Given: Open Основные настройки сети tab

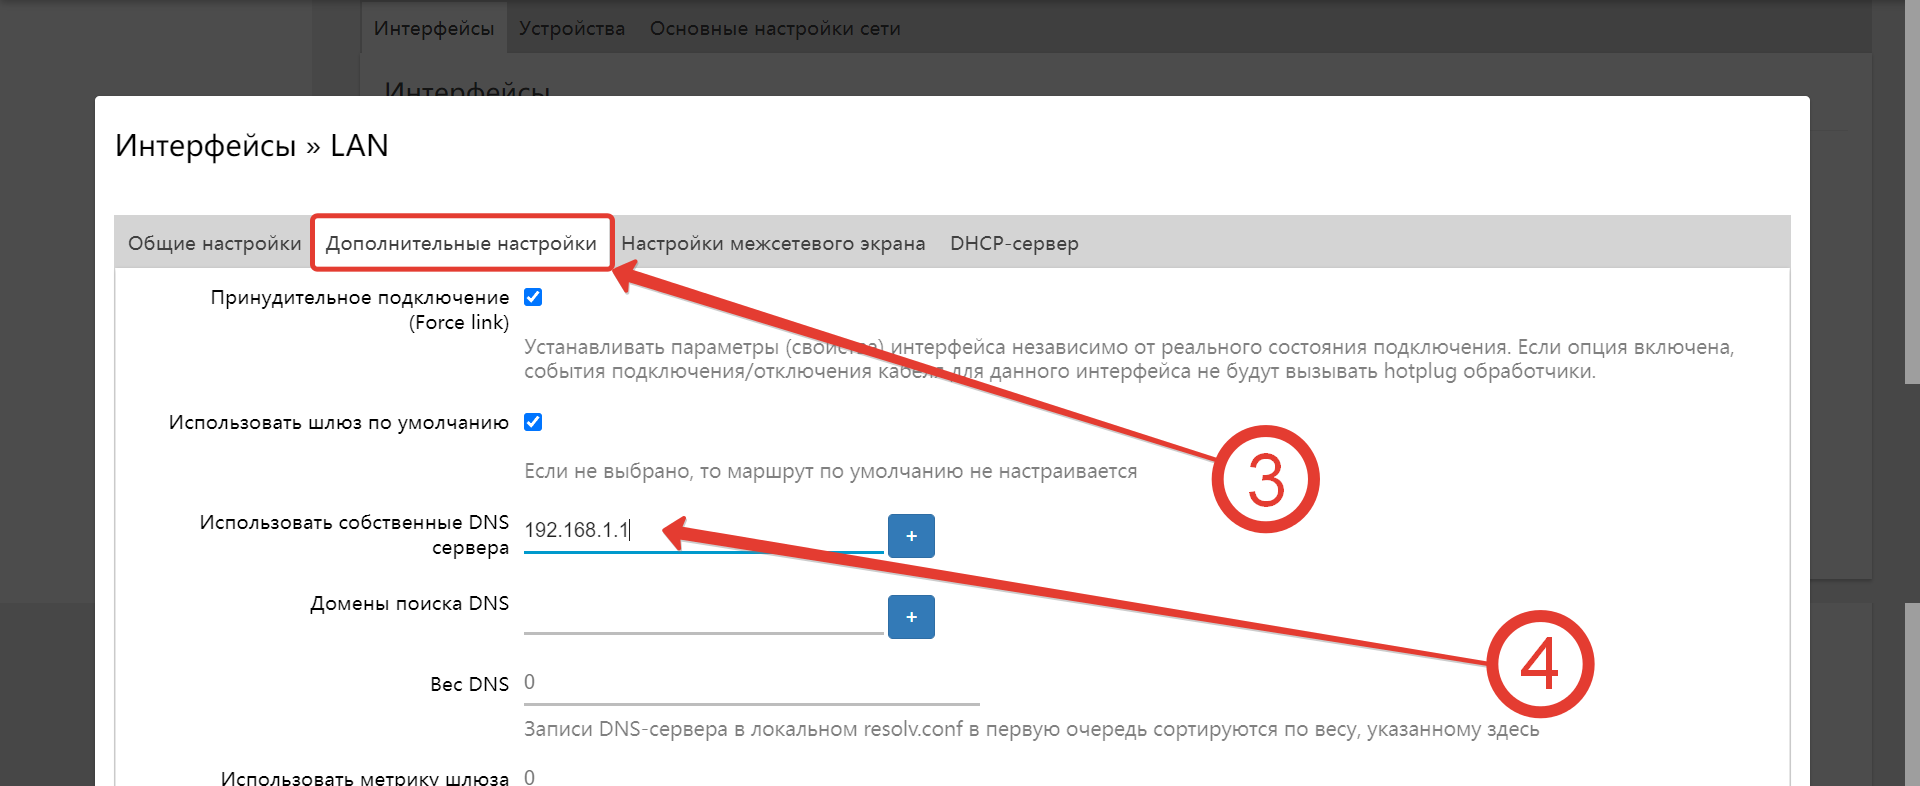Looking at the screenshot, I should [775, 28].
